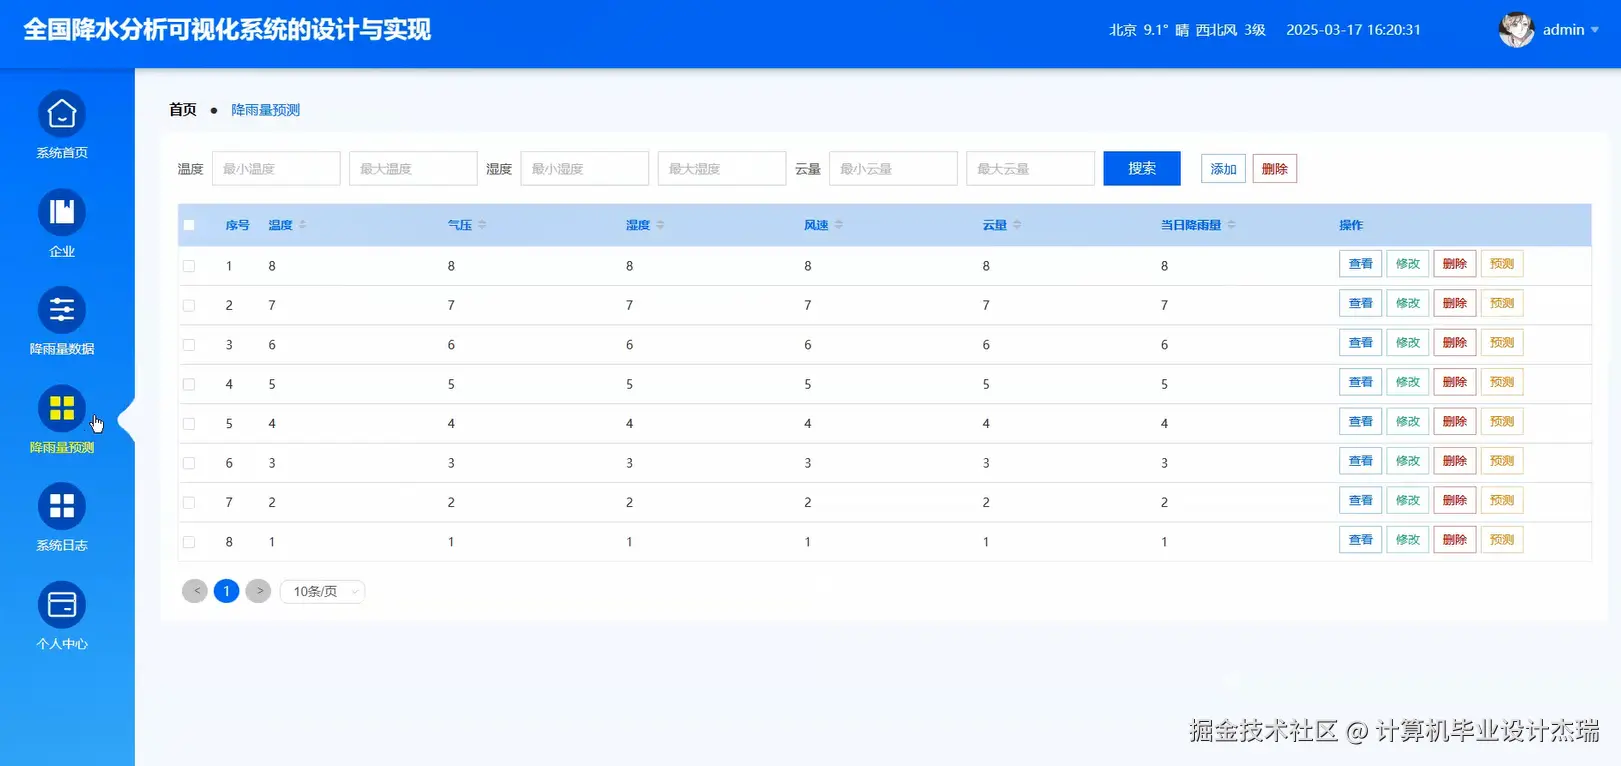The width and height of the screenshot is (1621, 766).
Task: Check the box for row 3
Action: pos(189,345)
